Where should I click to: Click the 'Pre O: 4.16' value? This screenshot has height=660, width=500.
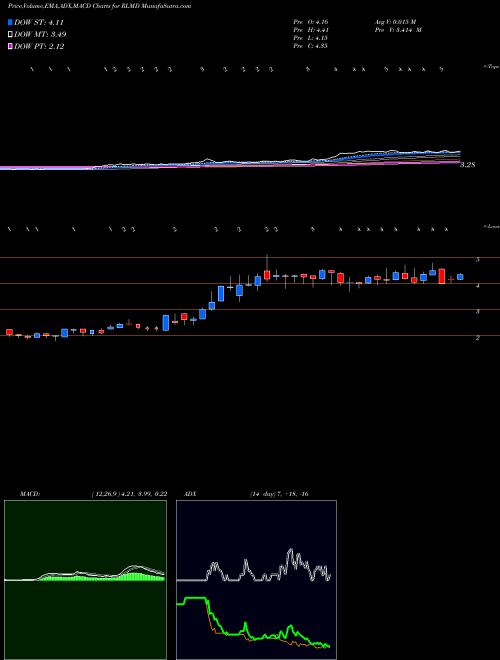pyautogui.click(x=311, y=21)
